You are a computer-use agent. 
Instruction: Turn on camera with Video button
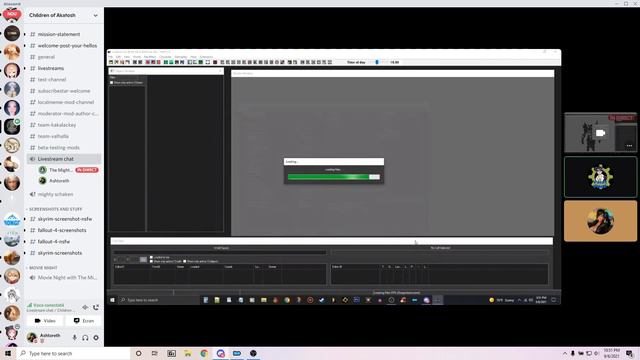coord(45,321)
